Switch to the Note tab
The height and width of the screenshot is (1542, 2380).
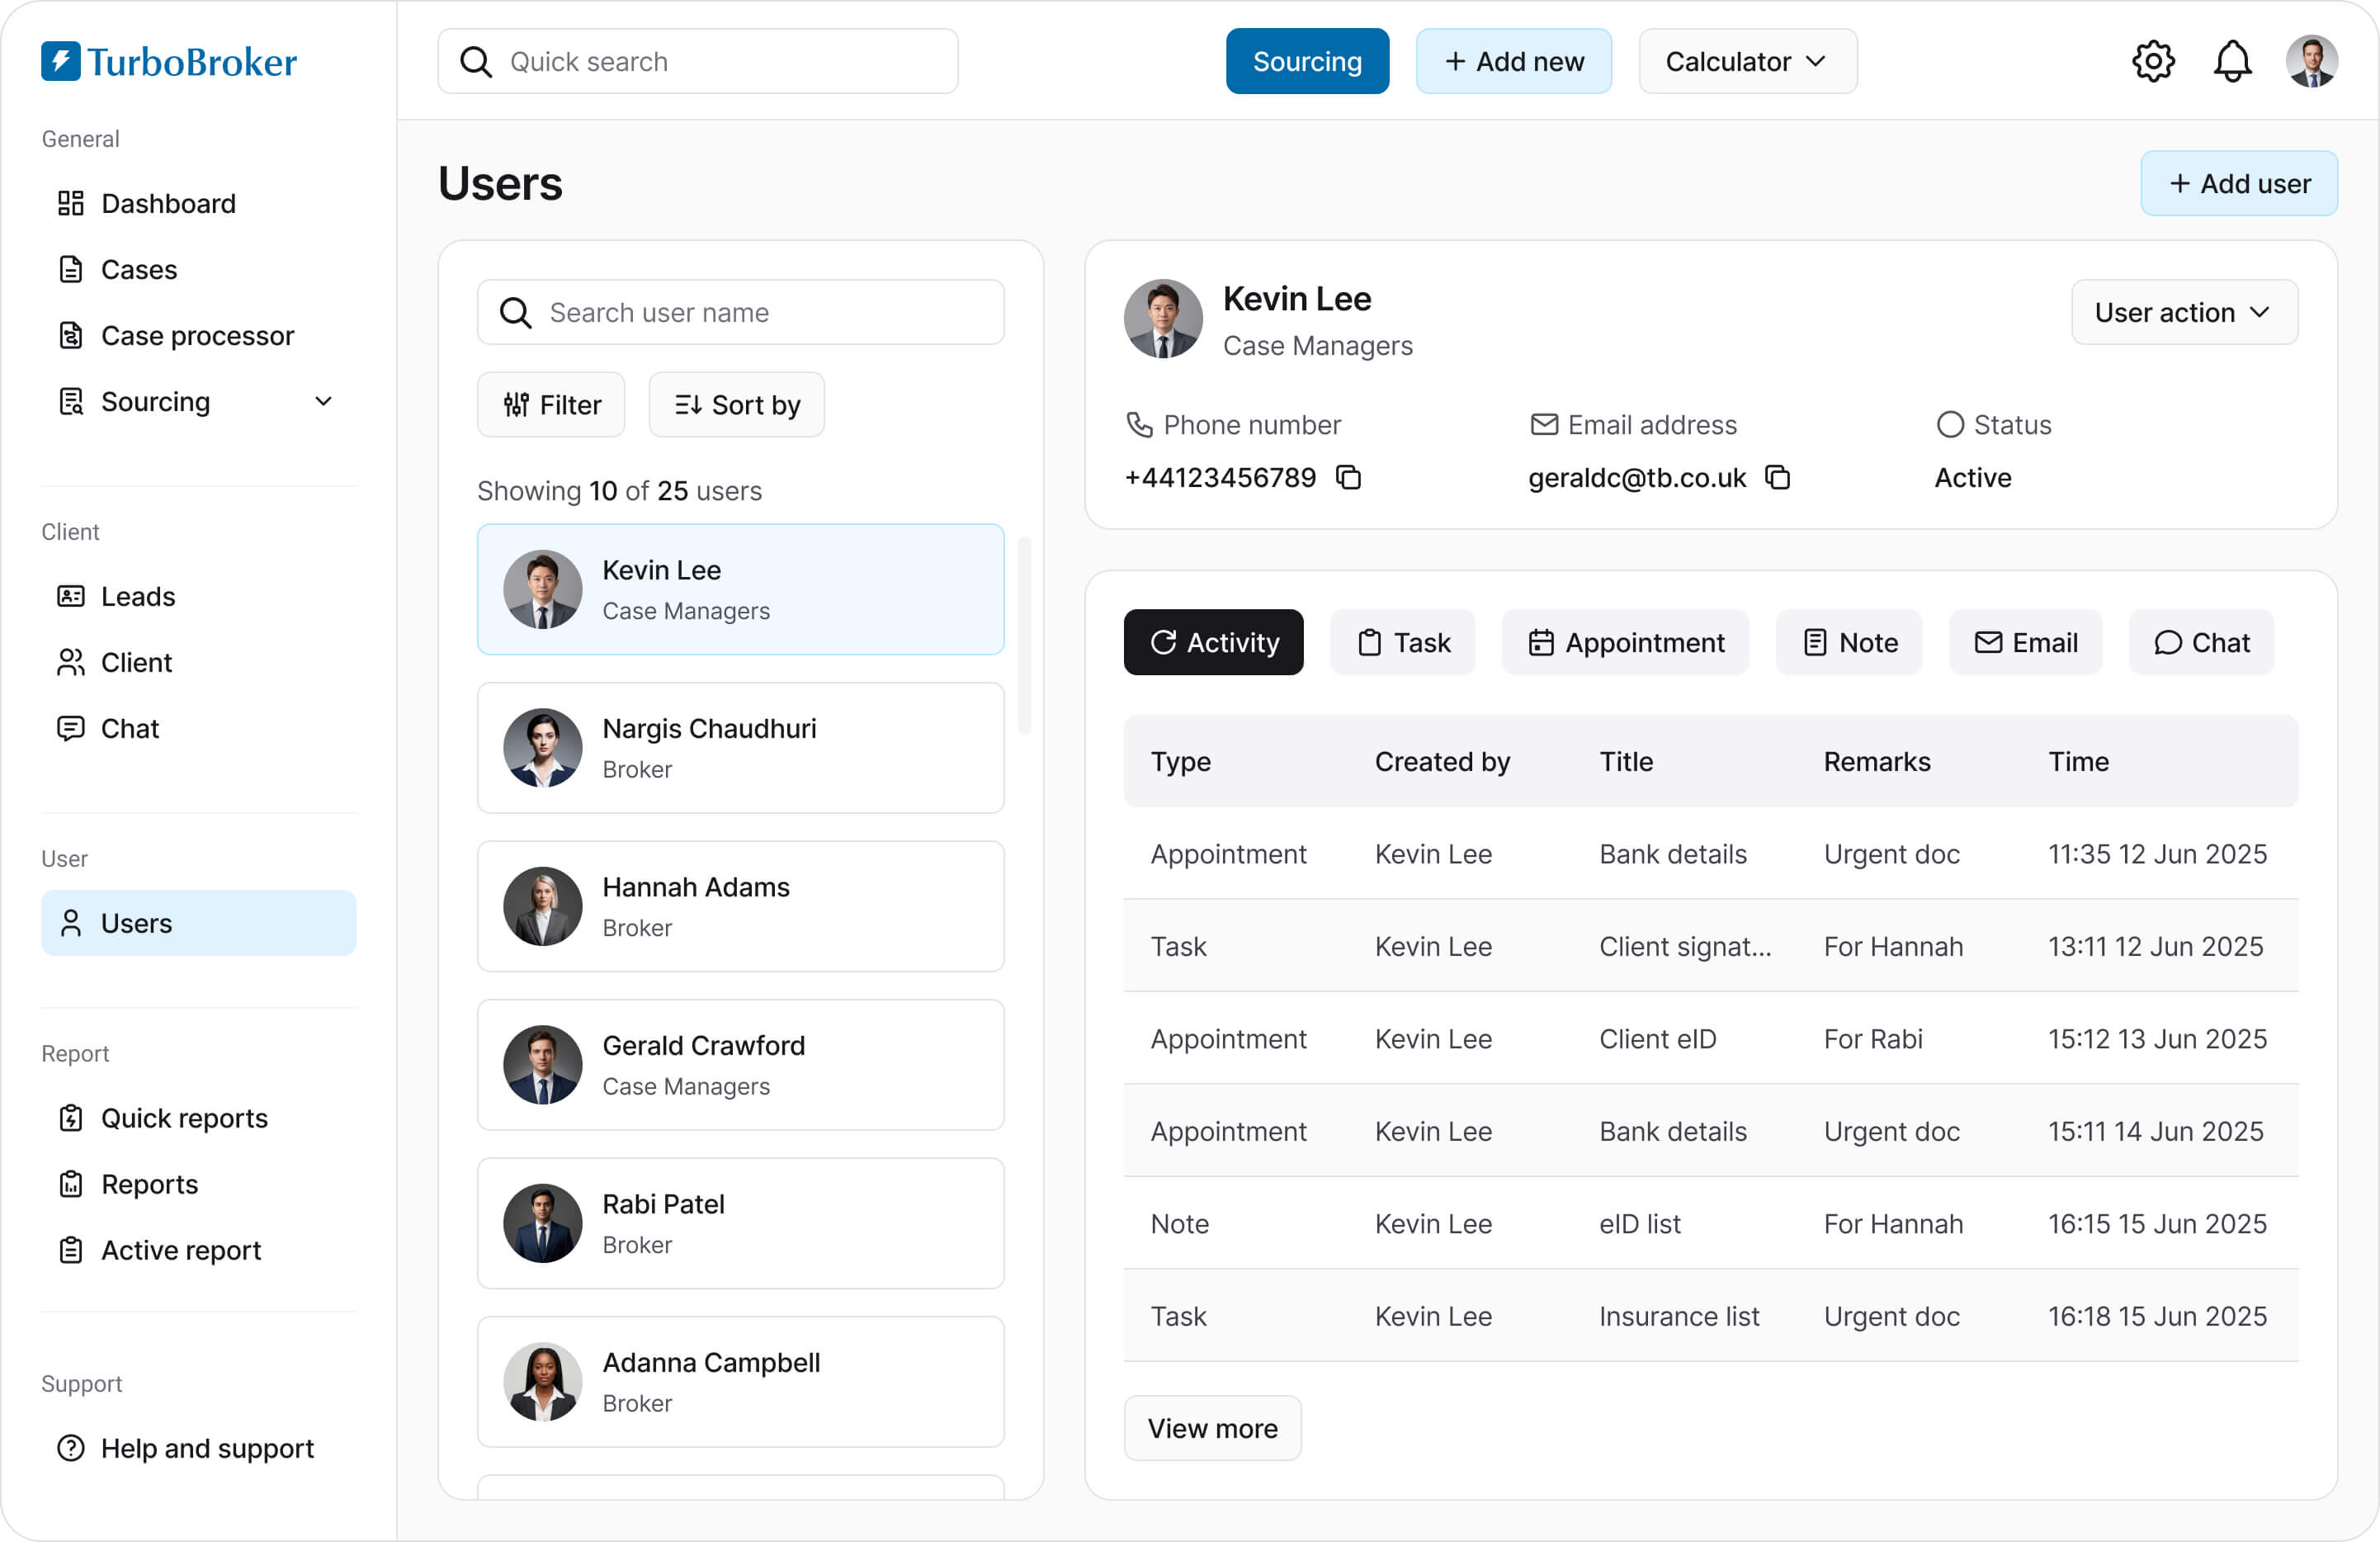pos(1848,643)
